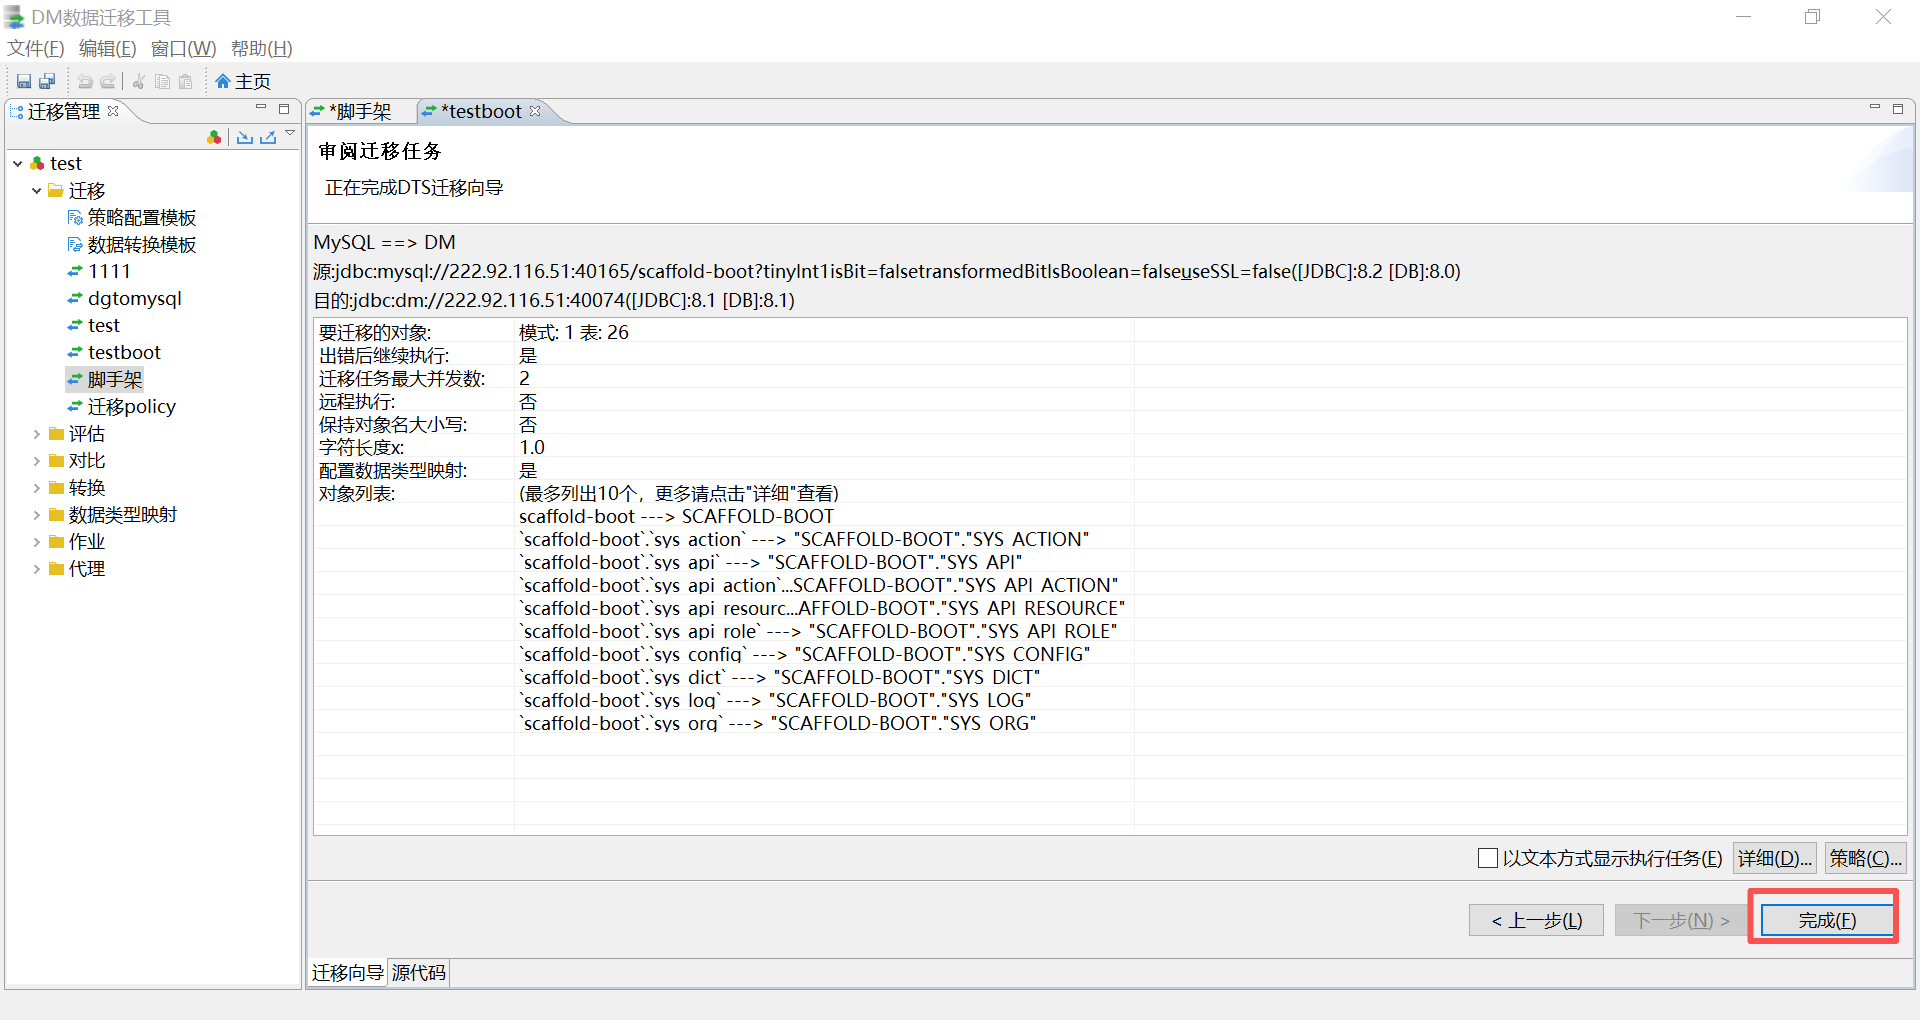This screenshot has height=1020, width=1920.
Task: Switch to the 源代码 tab
Action: [418, 972]
